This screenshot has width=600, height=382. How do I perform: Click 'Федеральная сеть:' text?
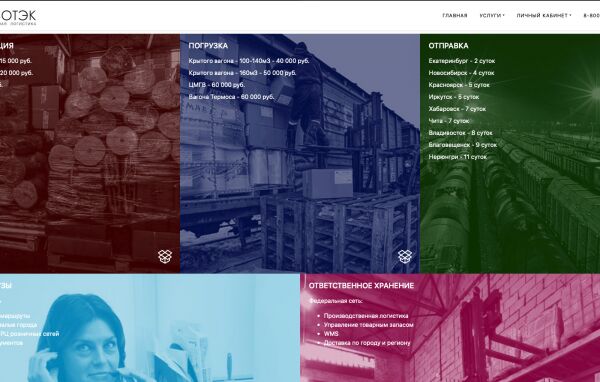[336, 301]
